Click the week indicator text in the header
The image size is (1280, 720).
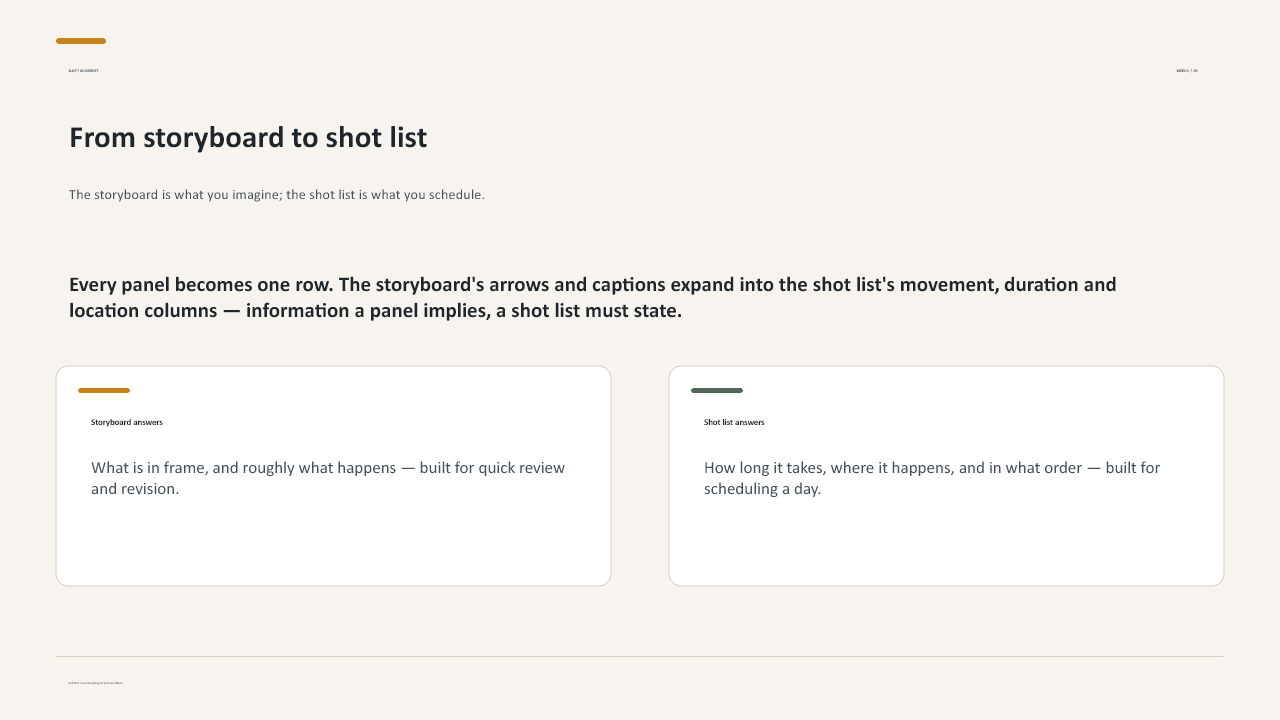pos(1187,71)
